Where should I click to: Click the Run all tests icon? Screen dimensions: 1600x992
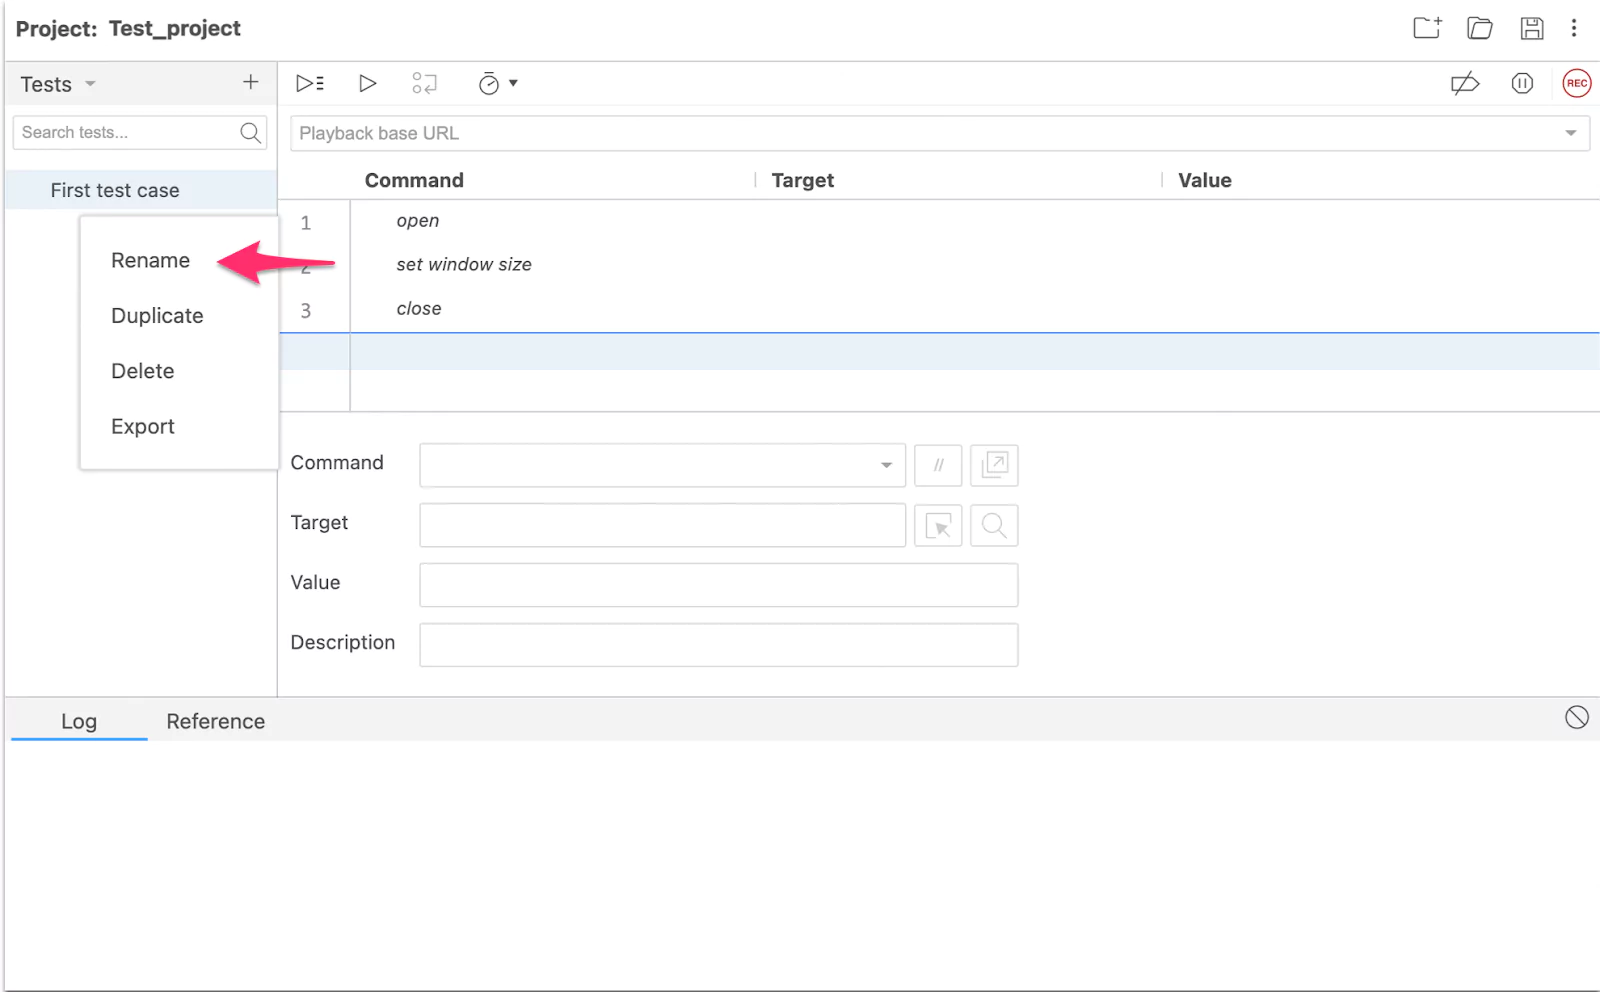click(x=309, y=84)
